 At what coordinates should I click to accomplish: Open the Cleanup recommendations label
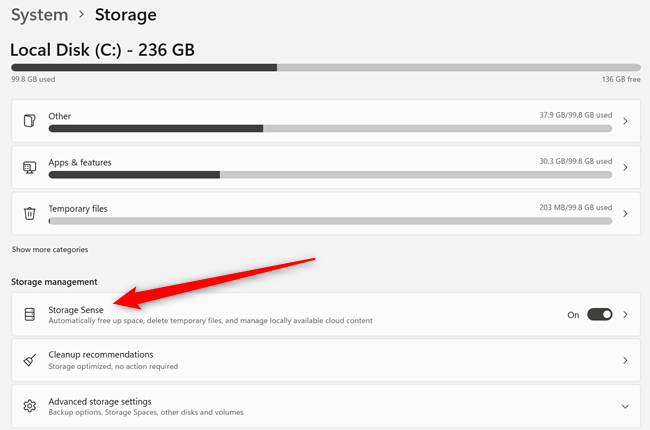tap(101, 354)
